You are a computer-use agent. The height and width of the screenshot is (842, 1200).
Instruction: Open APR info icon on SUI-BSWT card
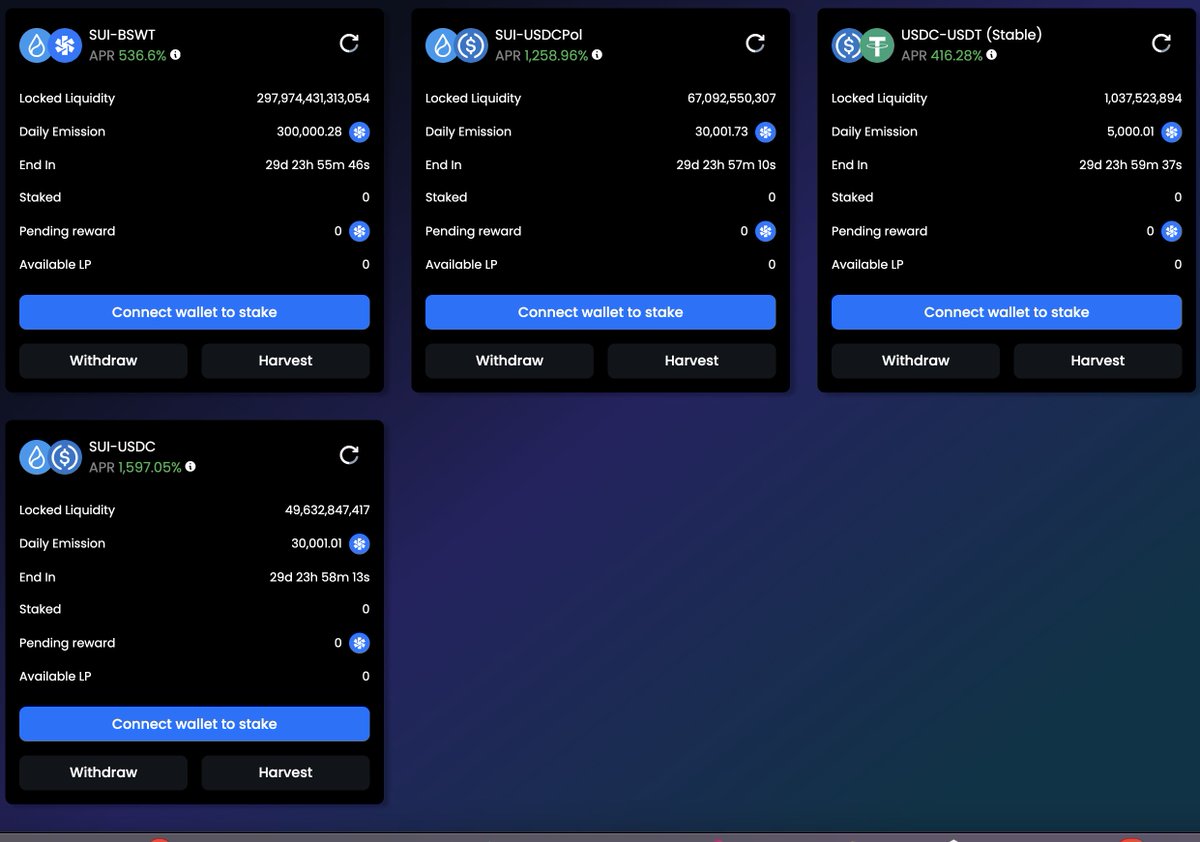coord(176,55)
